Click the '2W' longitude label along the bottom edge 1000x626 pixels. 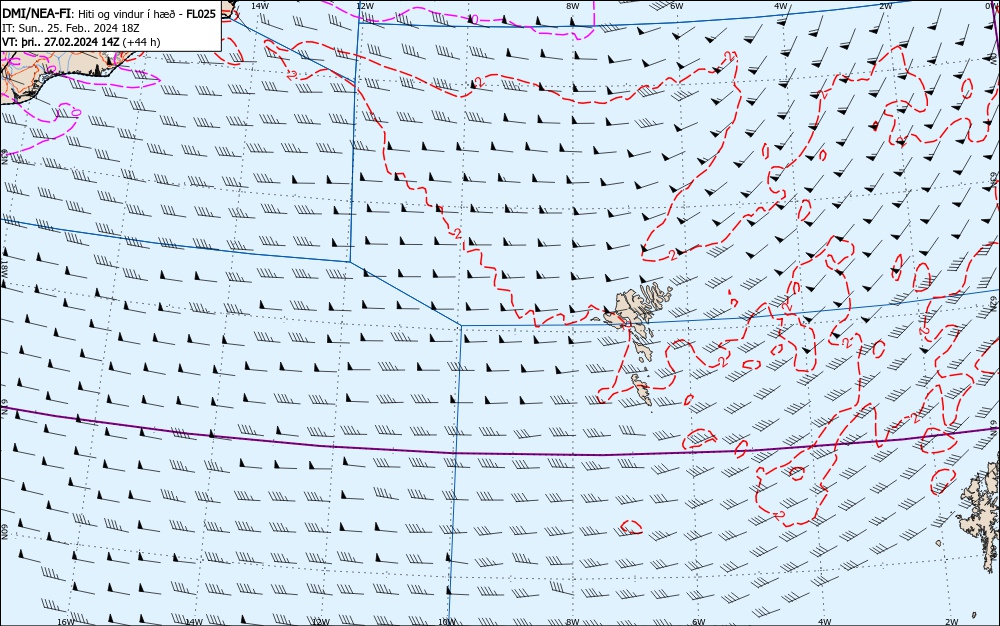tap(952, 622)
